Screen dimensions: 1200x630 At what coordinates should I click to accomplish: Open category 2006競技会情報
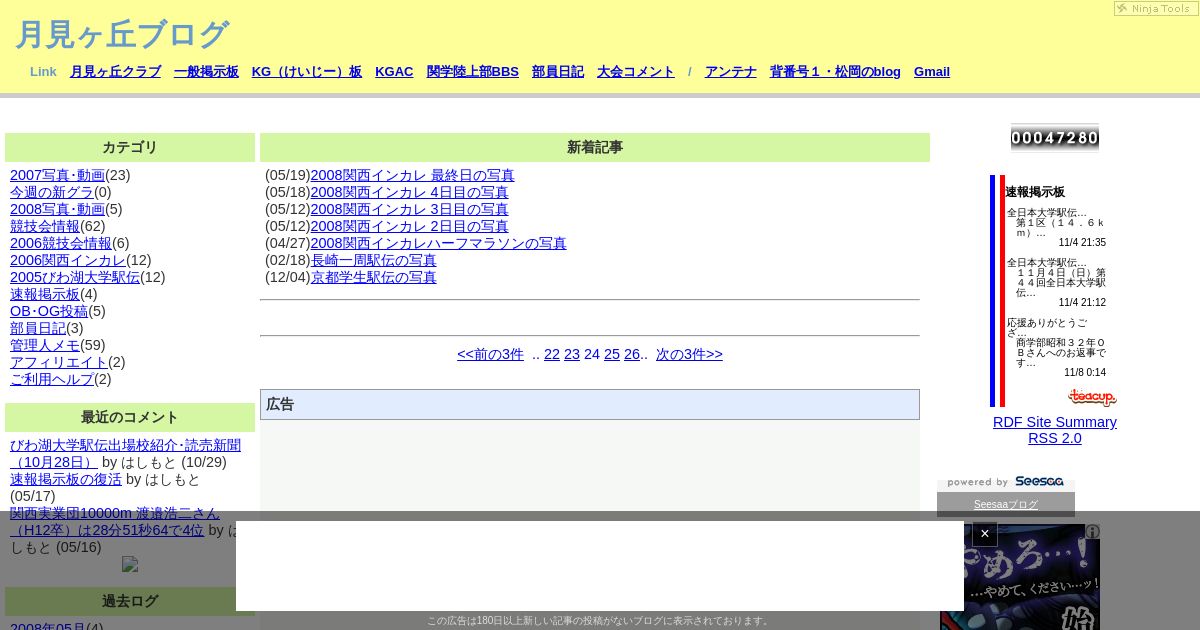coord(61,243)
